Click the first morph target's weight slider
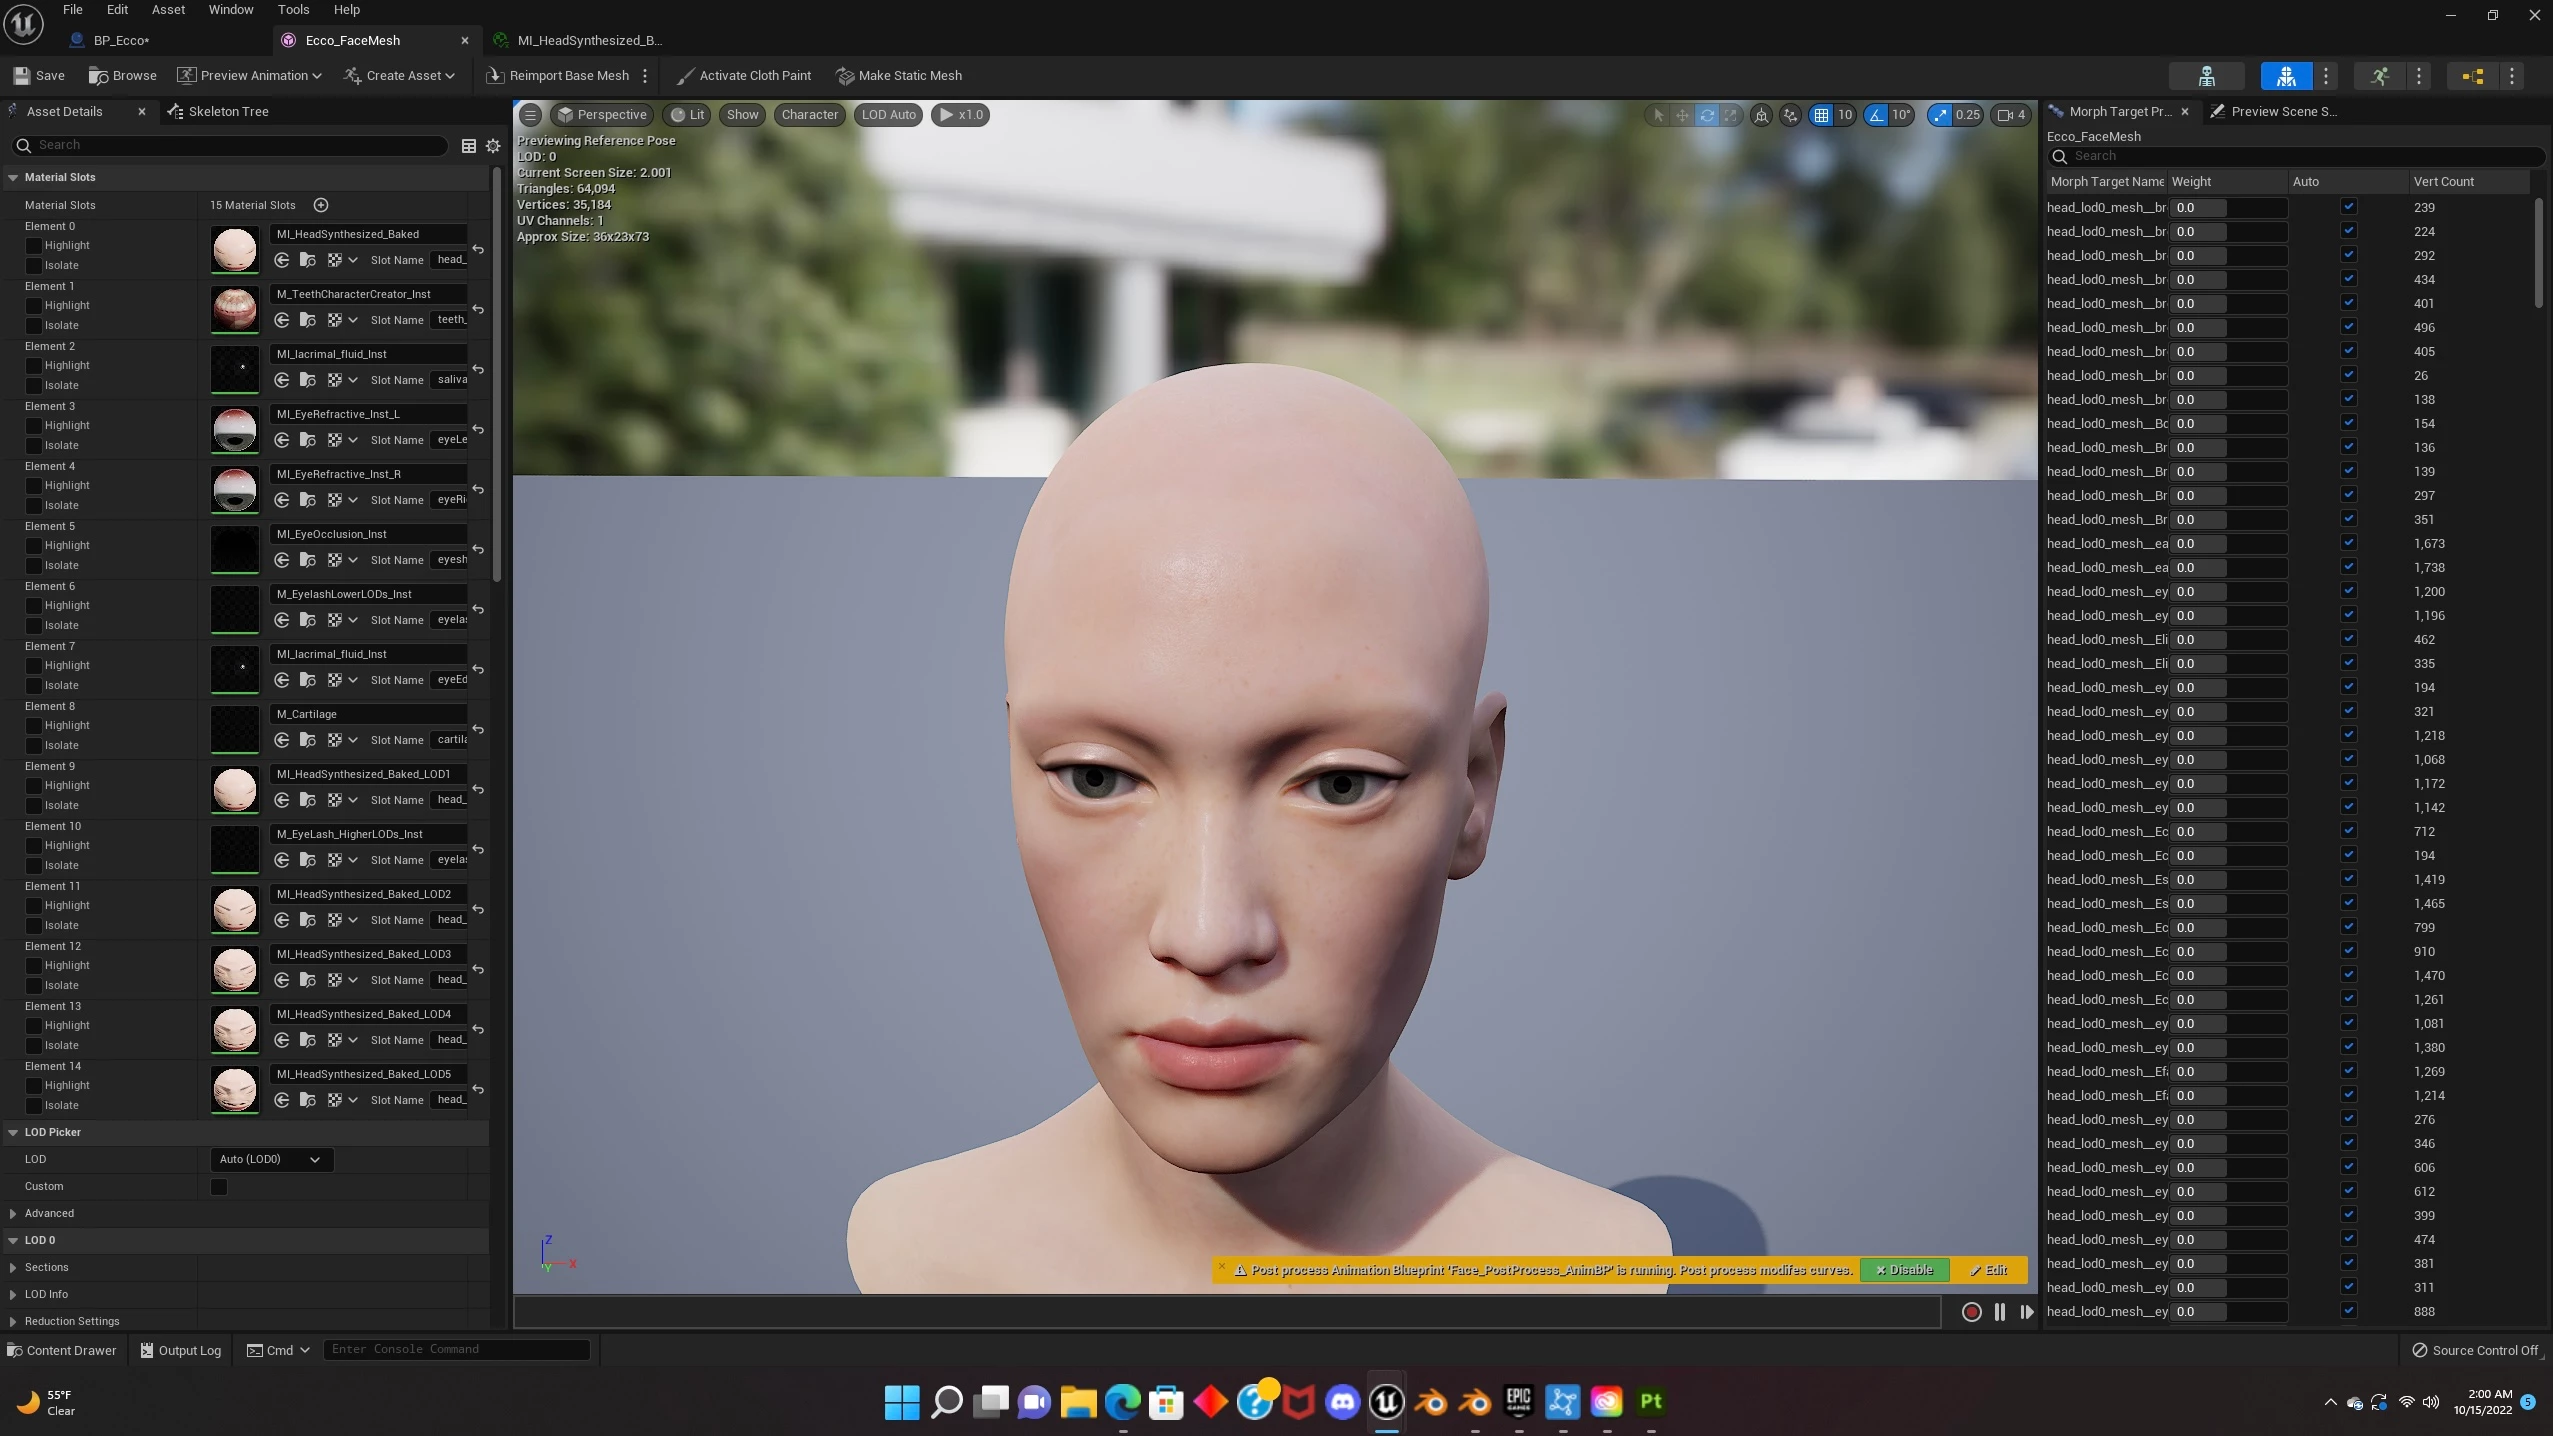 (x=2227, y=208)
